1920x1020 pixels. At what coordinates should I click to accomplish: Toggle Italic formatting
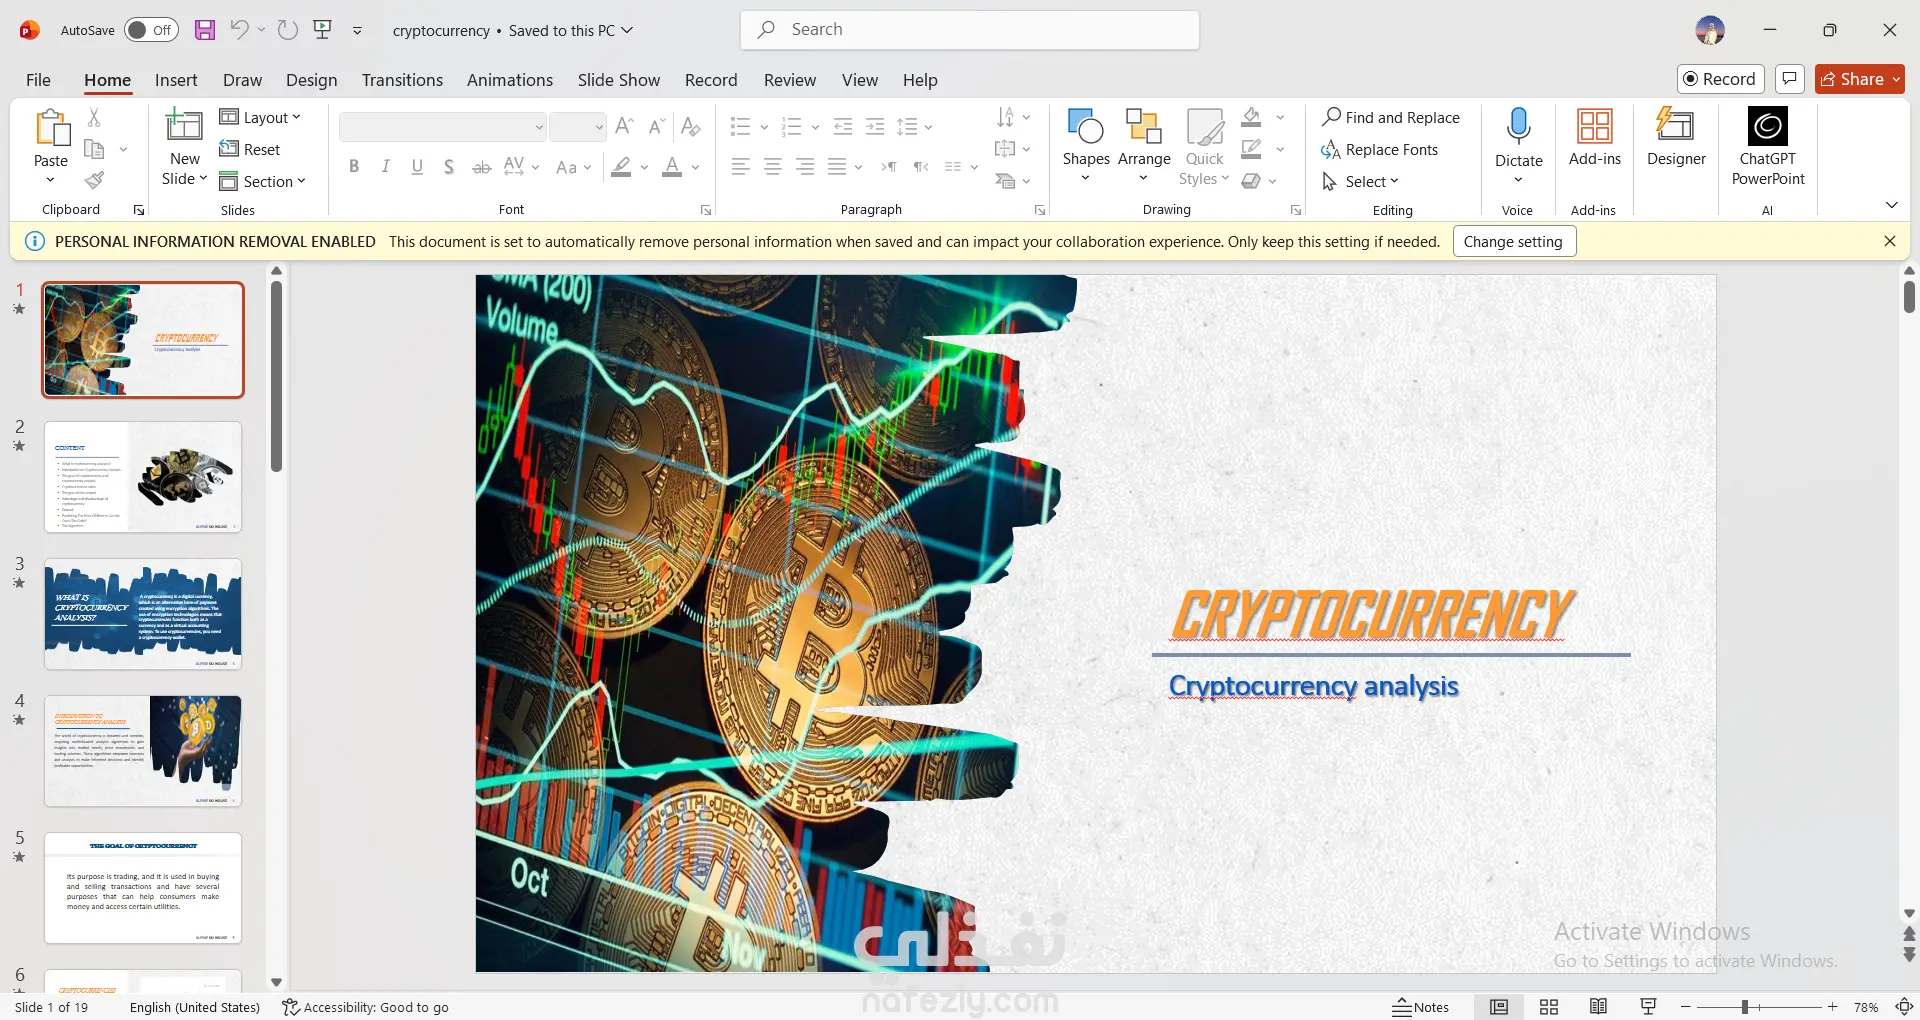pyautogui.click(x=386, y=167)
